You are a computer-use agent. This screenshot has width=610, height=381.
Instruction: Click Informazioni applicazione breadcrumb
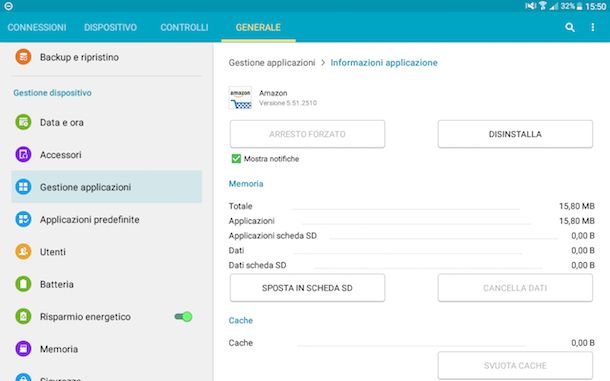(384, 63)
